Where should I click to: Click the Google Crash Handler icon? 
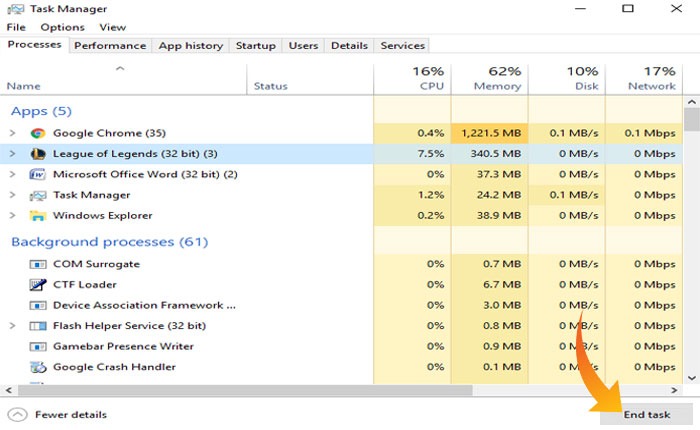(38, 367)
